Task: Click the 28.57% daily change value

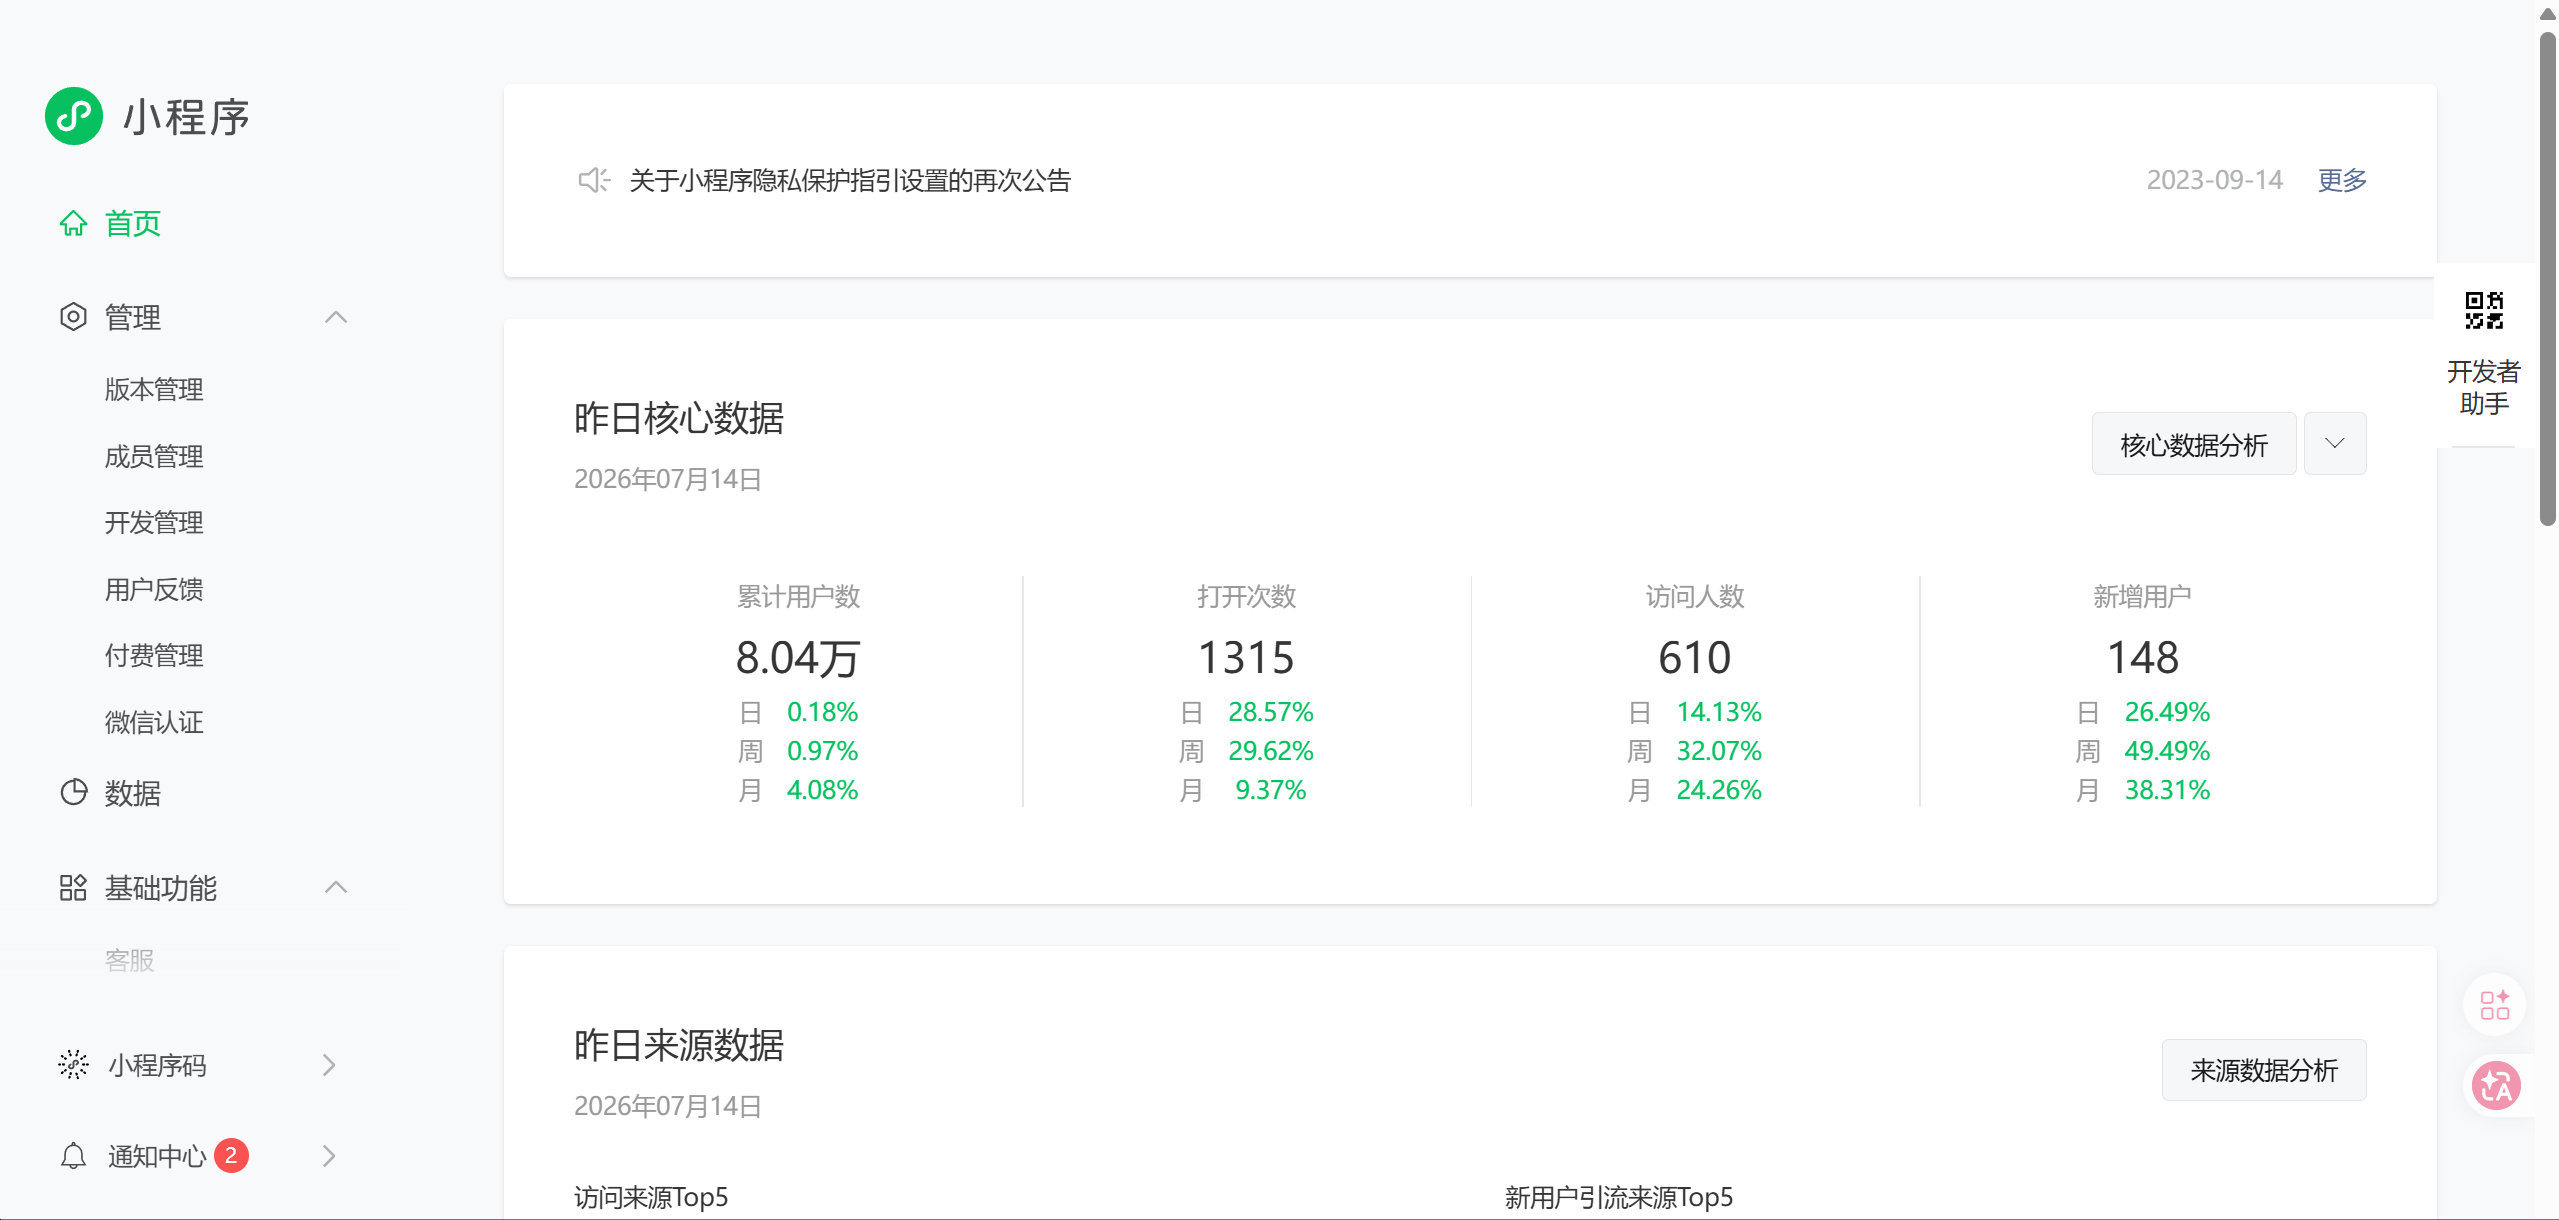Action: 1270,712
